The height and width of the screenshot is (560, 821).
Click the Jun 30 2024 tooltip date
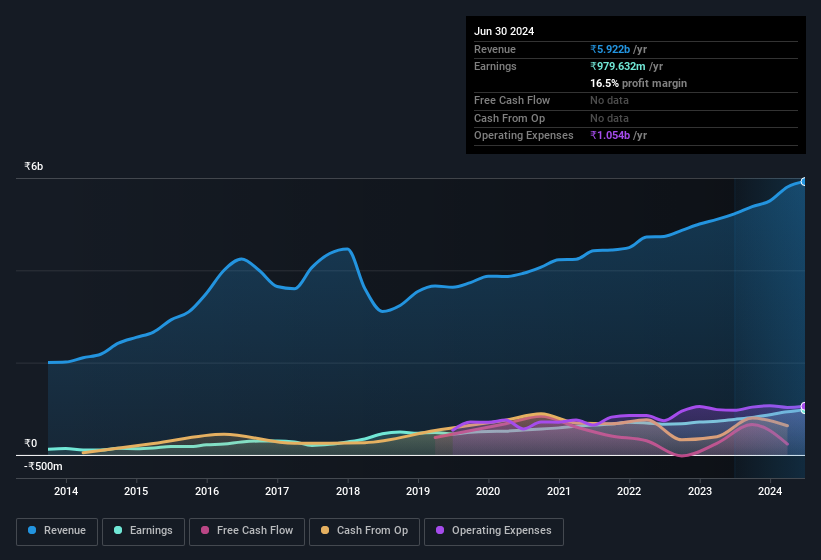coord(504,31)
